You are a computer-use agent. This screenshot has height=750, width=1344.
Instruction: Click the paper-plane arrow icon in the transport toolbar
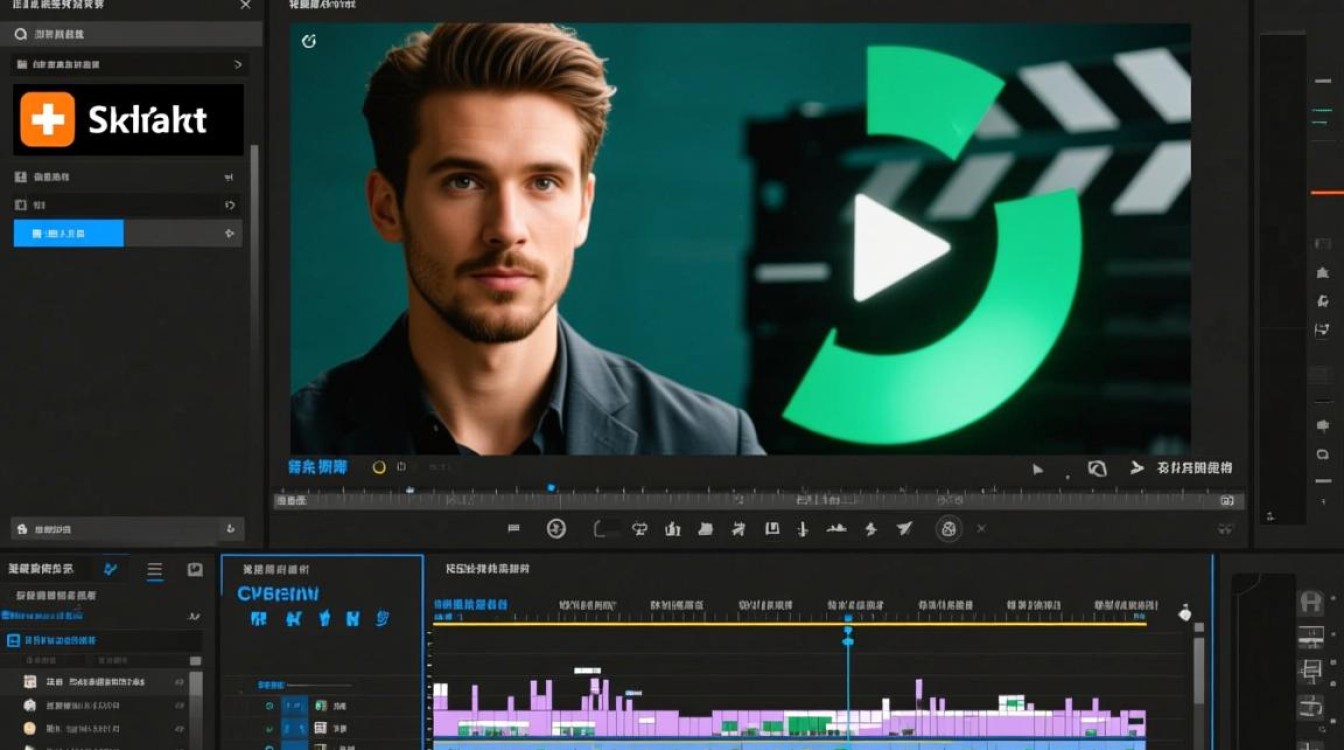(x=904, y=529)
